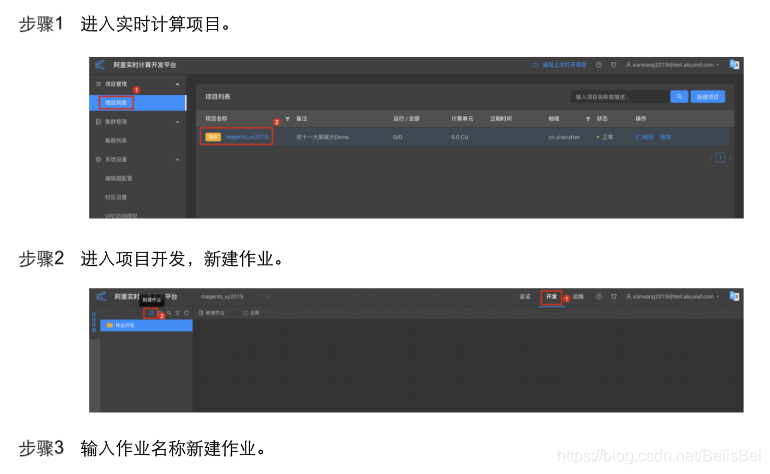Collapse the 集群管理 sidebar section
This screenshot has width=770, height=474.
pyautogui.click(x=177, y=122)
